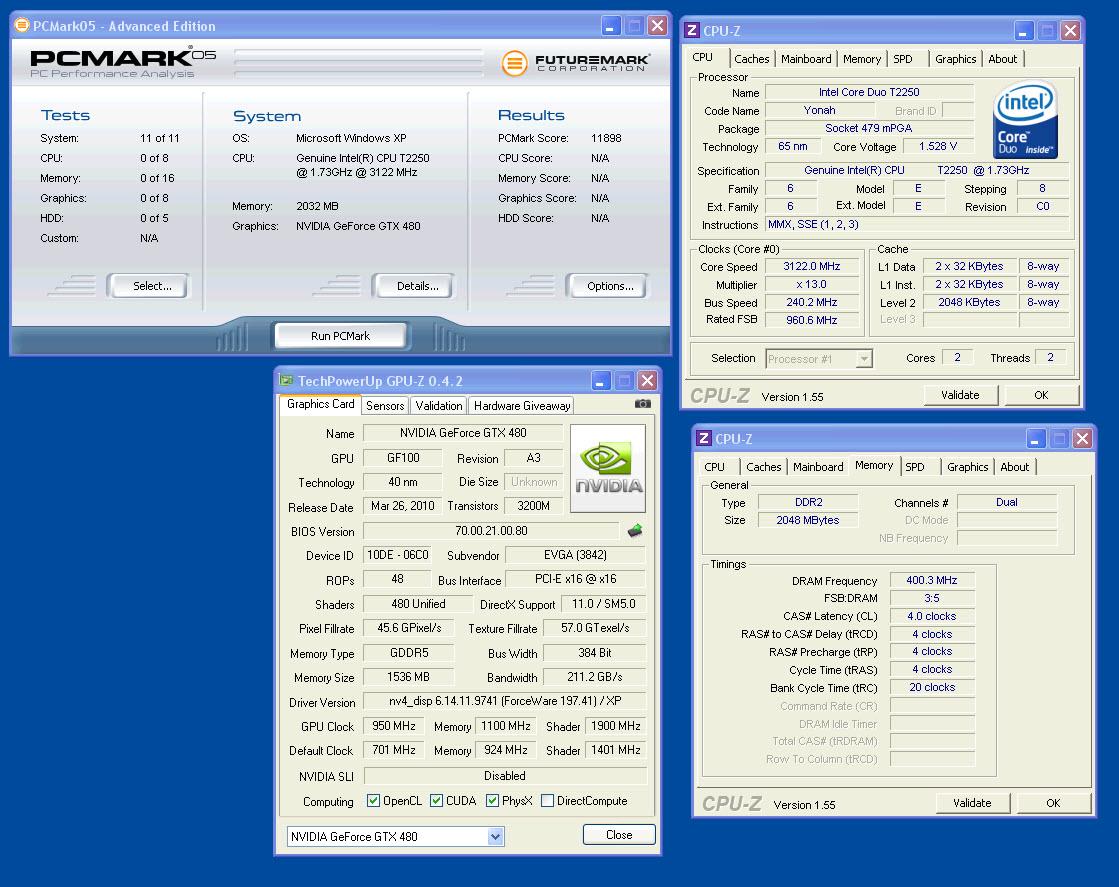Click the NVIDIA logo in GPU-Z

[x=608, y=468]
